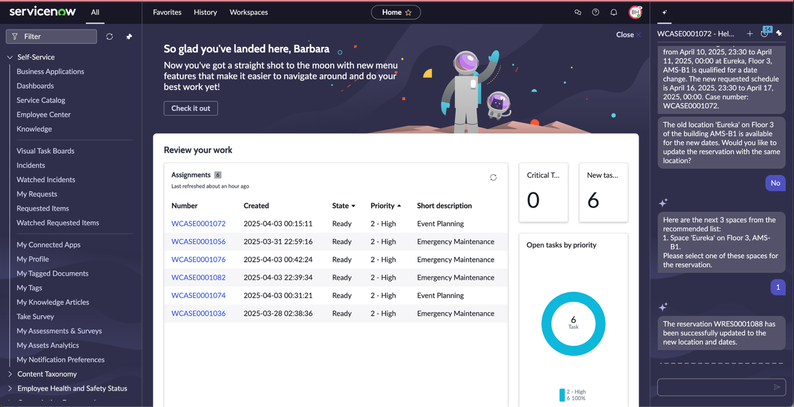Open case WCASE0001072
The image size is (794, 407).
pos(198,224)
